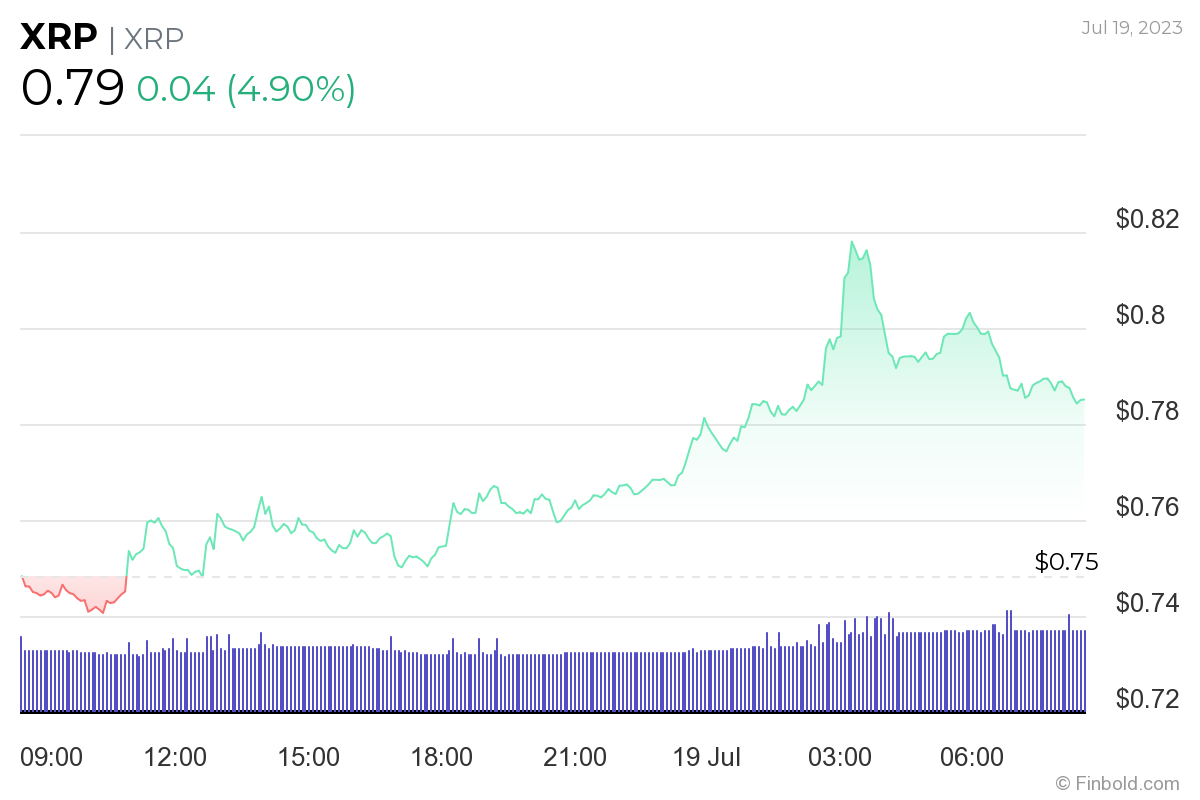Click the 12:00 time axis label
The height and width of the screenshot is (800, 1200).
pyautogui.click(x=175, y=757)
